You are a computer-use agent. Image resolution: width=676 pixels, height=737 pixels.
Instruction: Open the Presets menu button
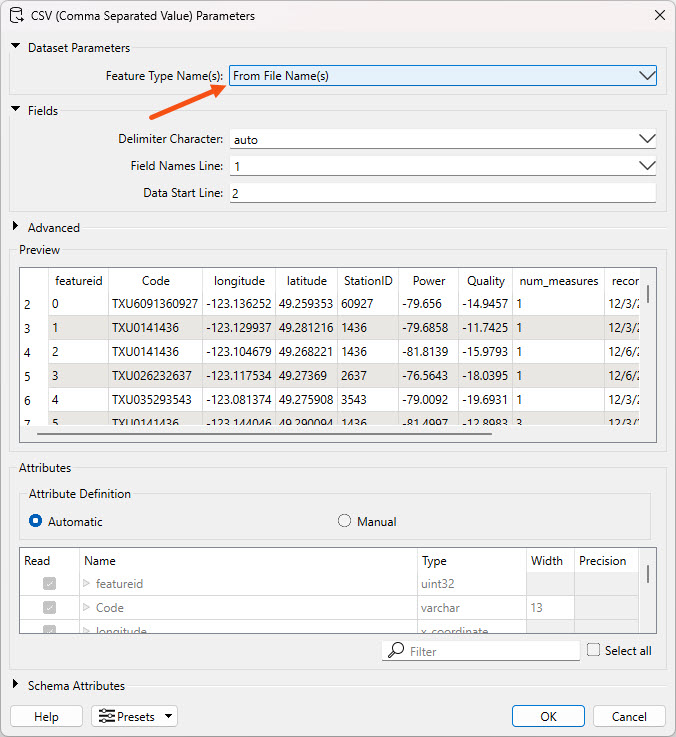pos(134,716)
